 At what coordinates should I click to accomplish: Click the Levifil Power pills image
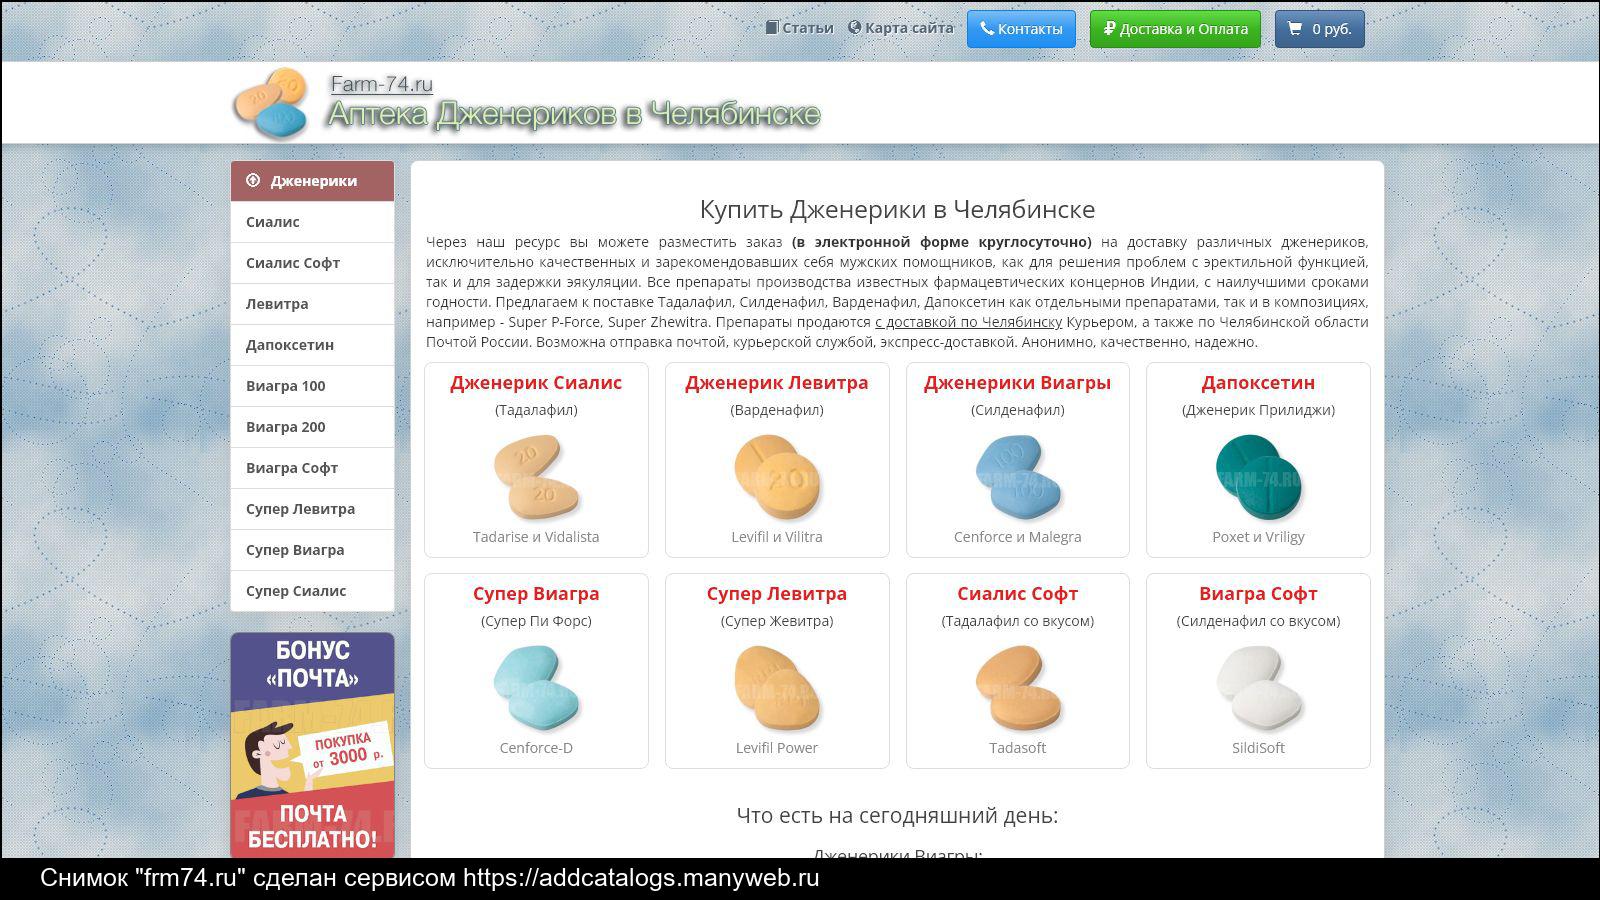777,687
